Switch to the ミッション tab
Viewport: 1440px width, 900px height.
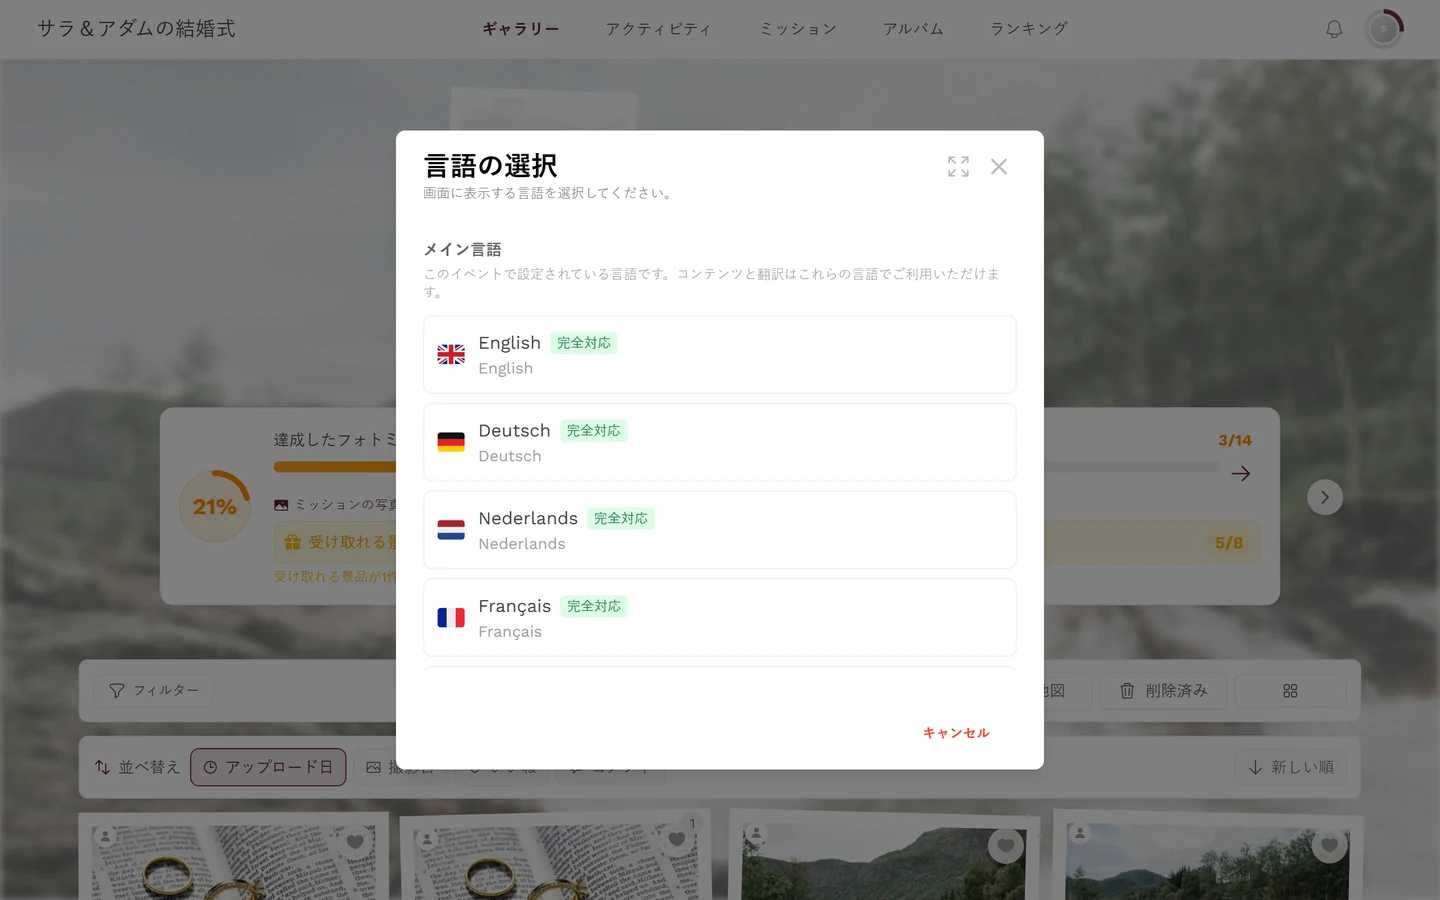coord(798,29)
